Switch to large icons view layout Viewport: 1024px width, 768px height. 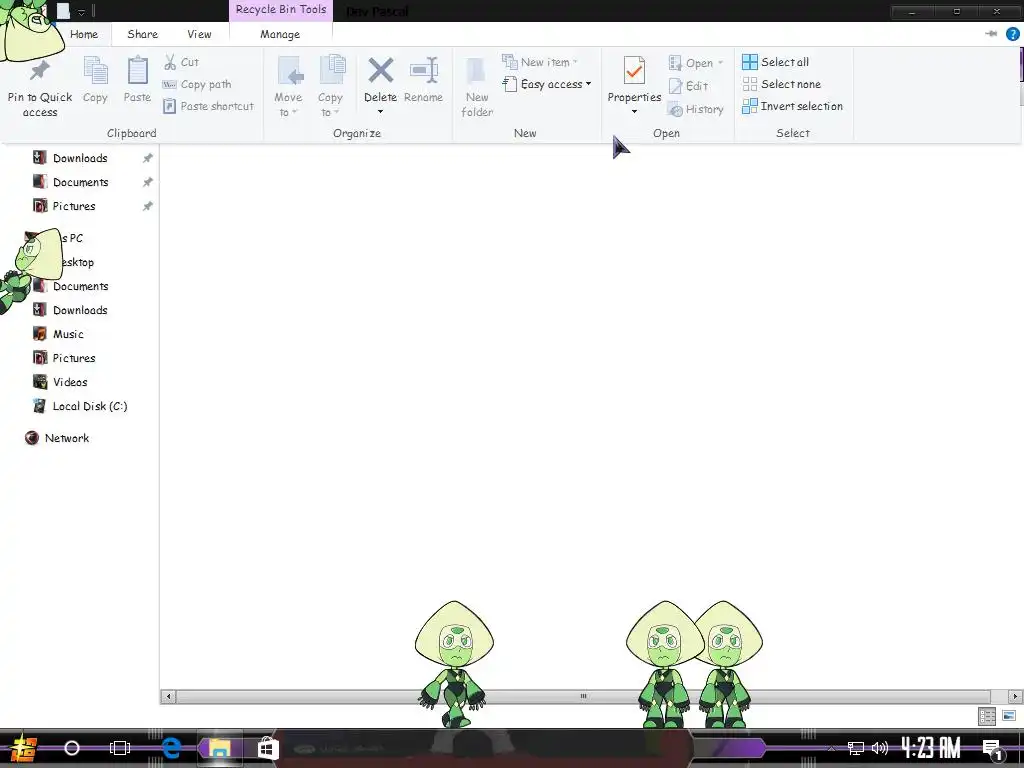click(1009, 716)
